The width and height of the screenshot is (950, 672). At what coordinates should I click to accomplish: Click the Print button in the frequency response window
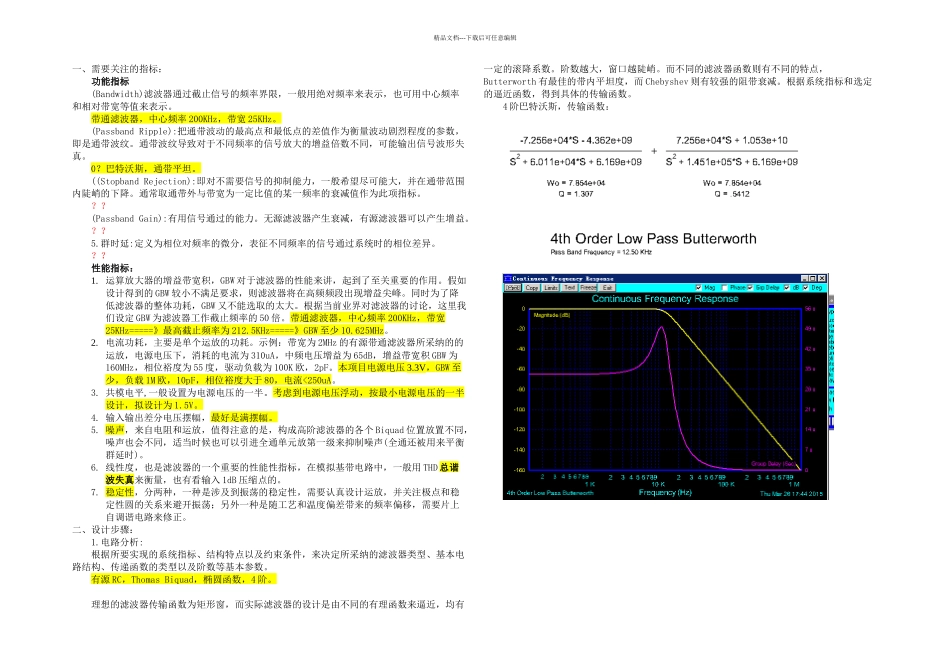click(x=513, y=288)
